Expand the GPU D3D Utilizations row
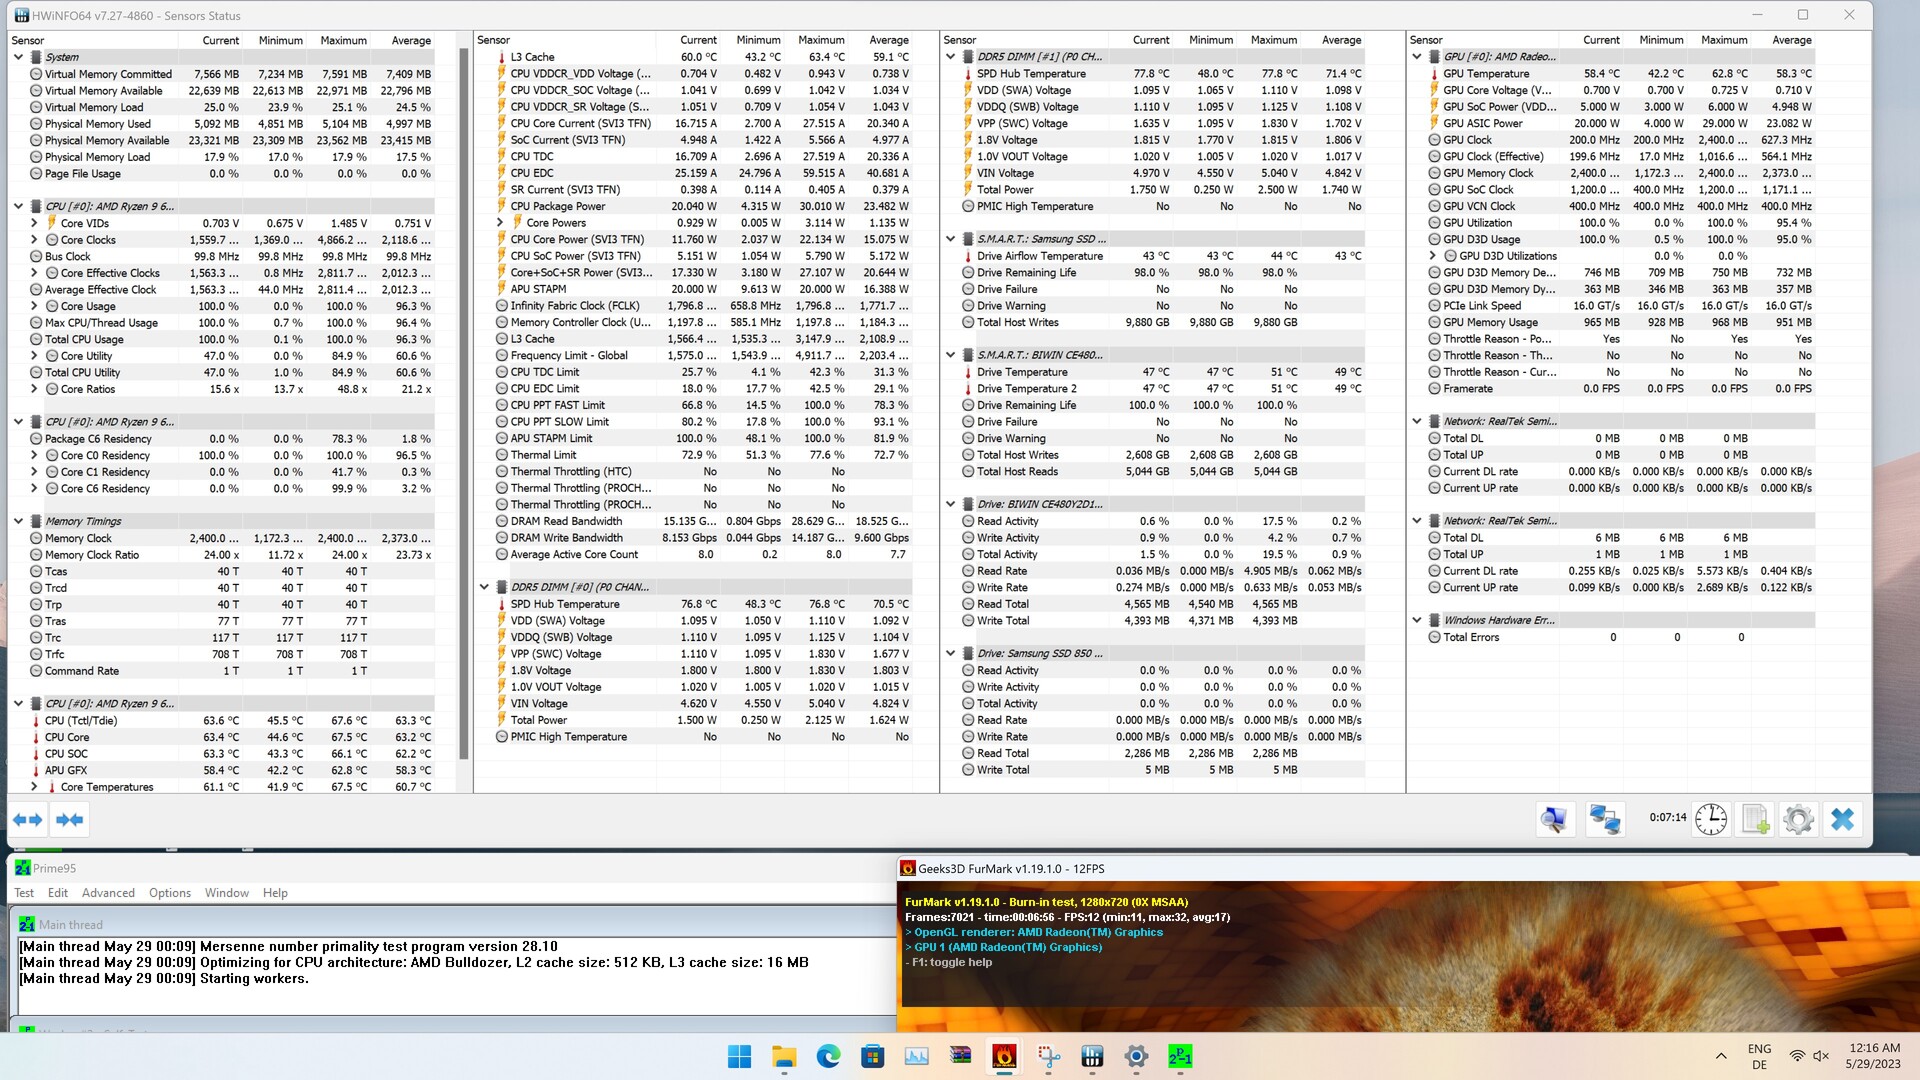Screen dimensions: 1920x1080 (x=1433, y=256)
